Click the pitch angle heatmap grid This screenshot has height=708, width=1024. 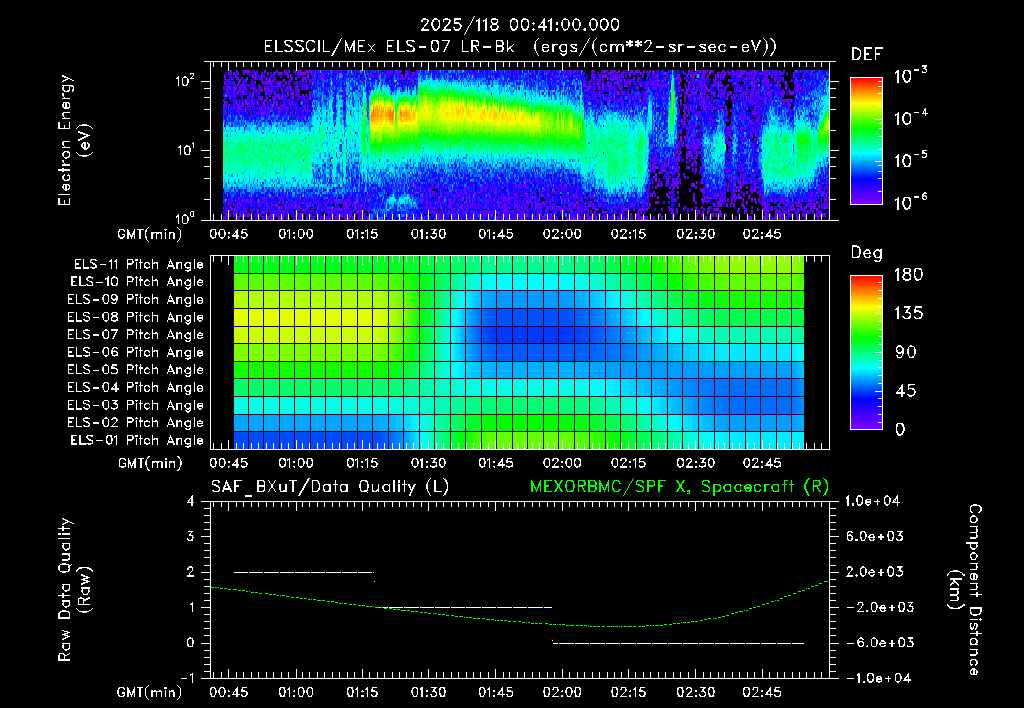520,352
